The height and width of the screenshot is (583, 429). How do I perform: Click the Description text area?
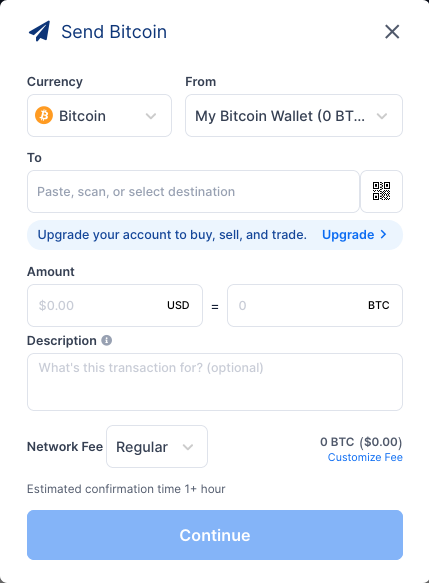click(x=215, y=382)
